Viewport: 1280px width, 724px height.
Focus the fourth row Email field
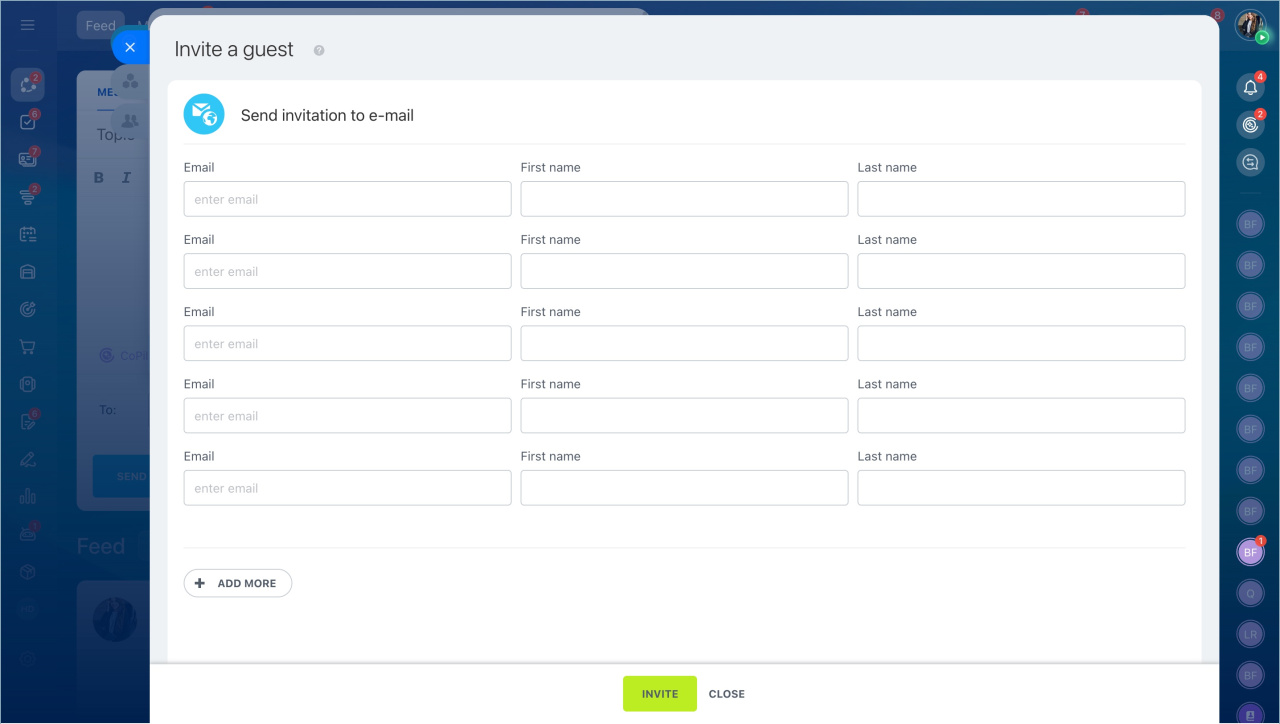click(x=348, y=416)
